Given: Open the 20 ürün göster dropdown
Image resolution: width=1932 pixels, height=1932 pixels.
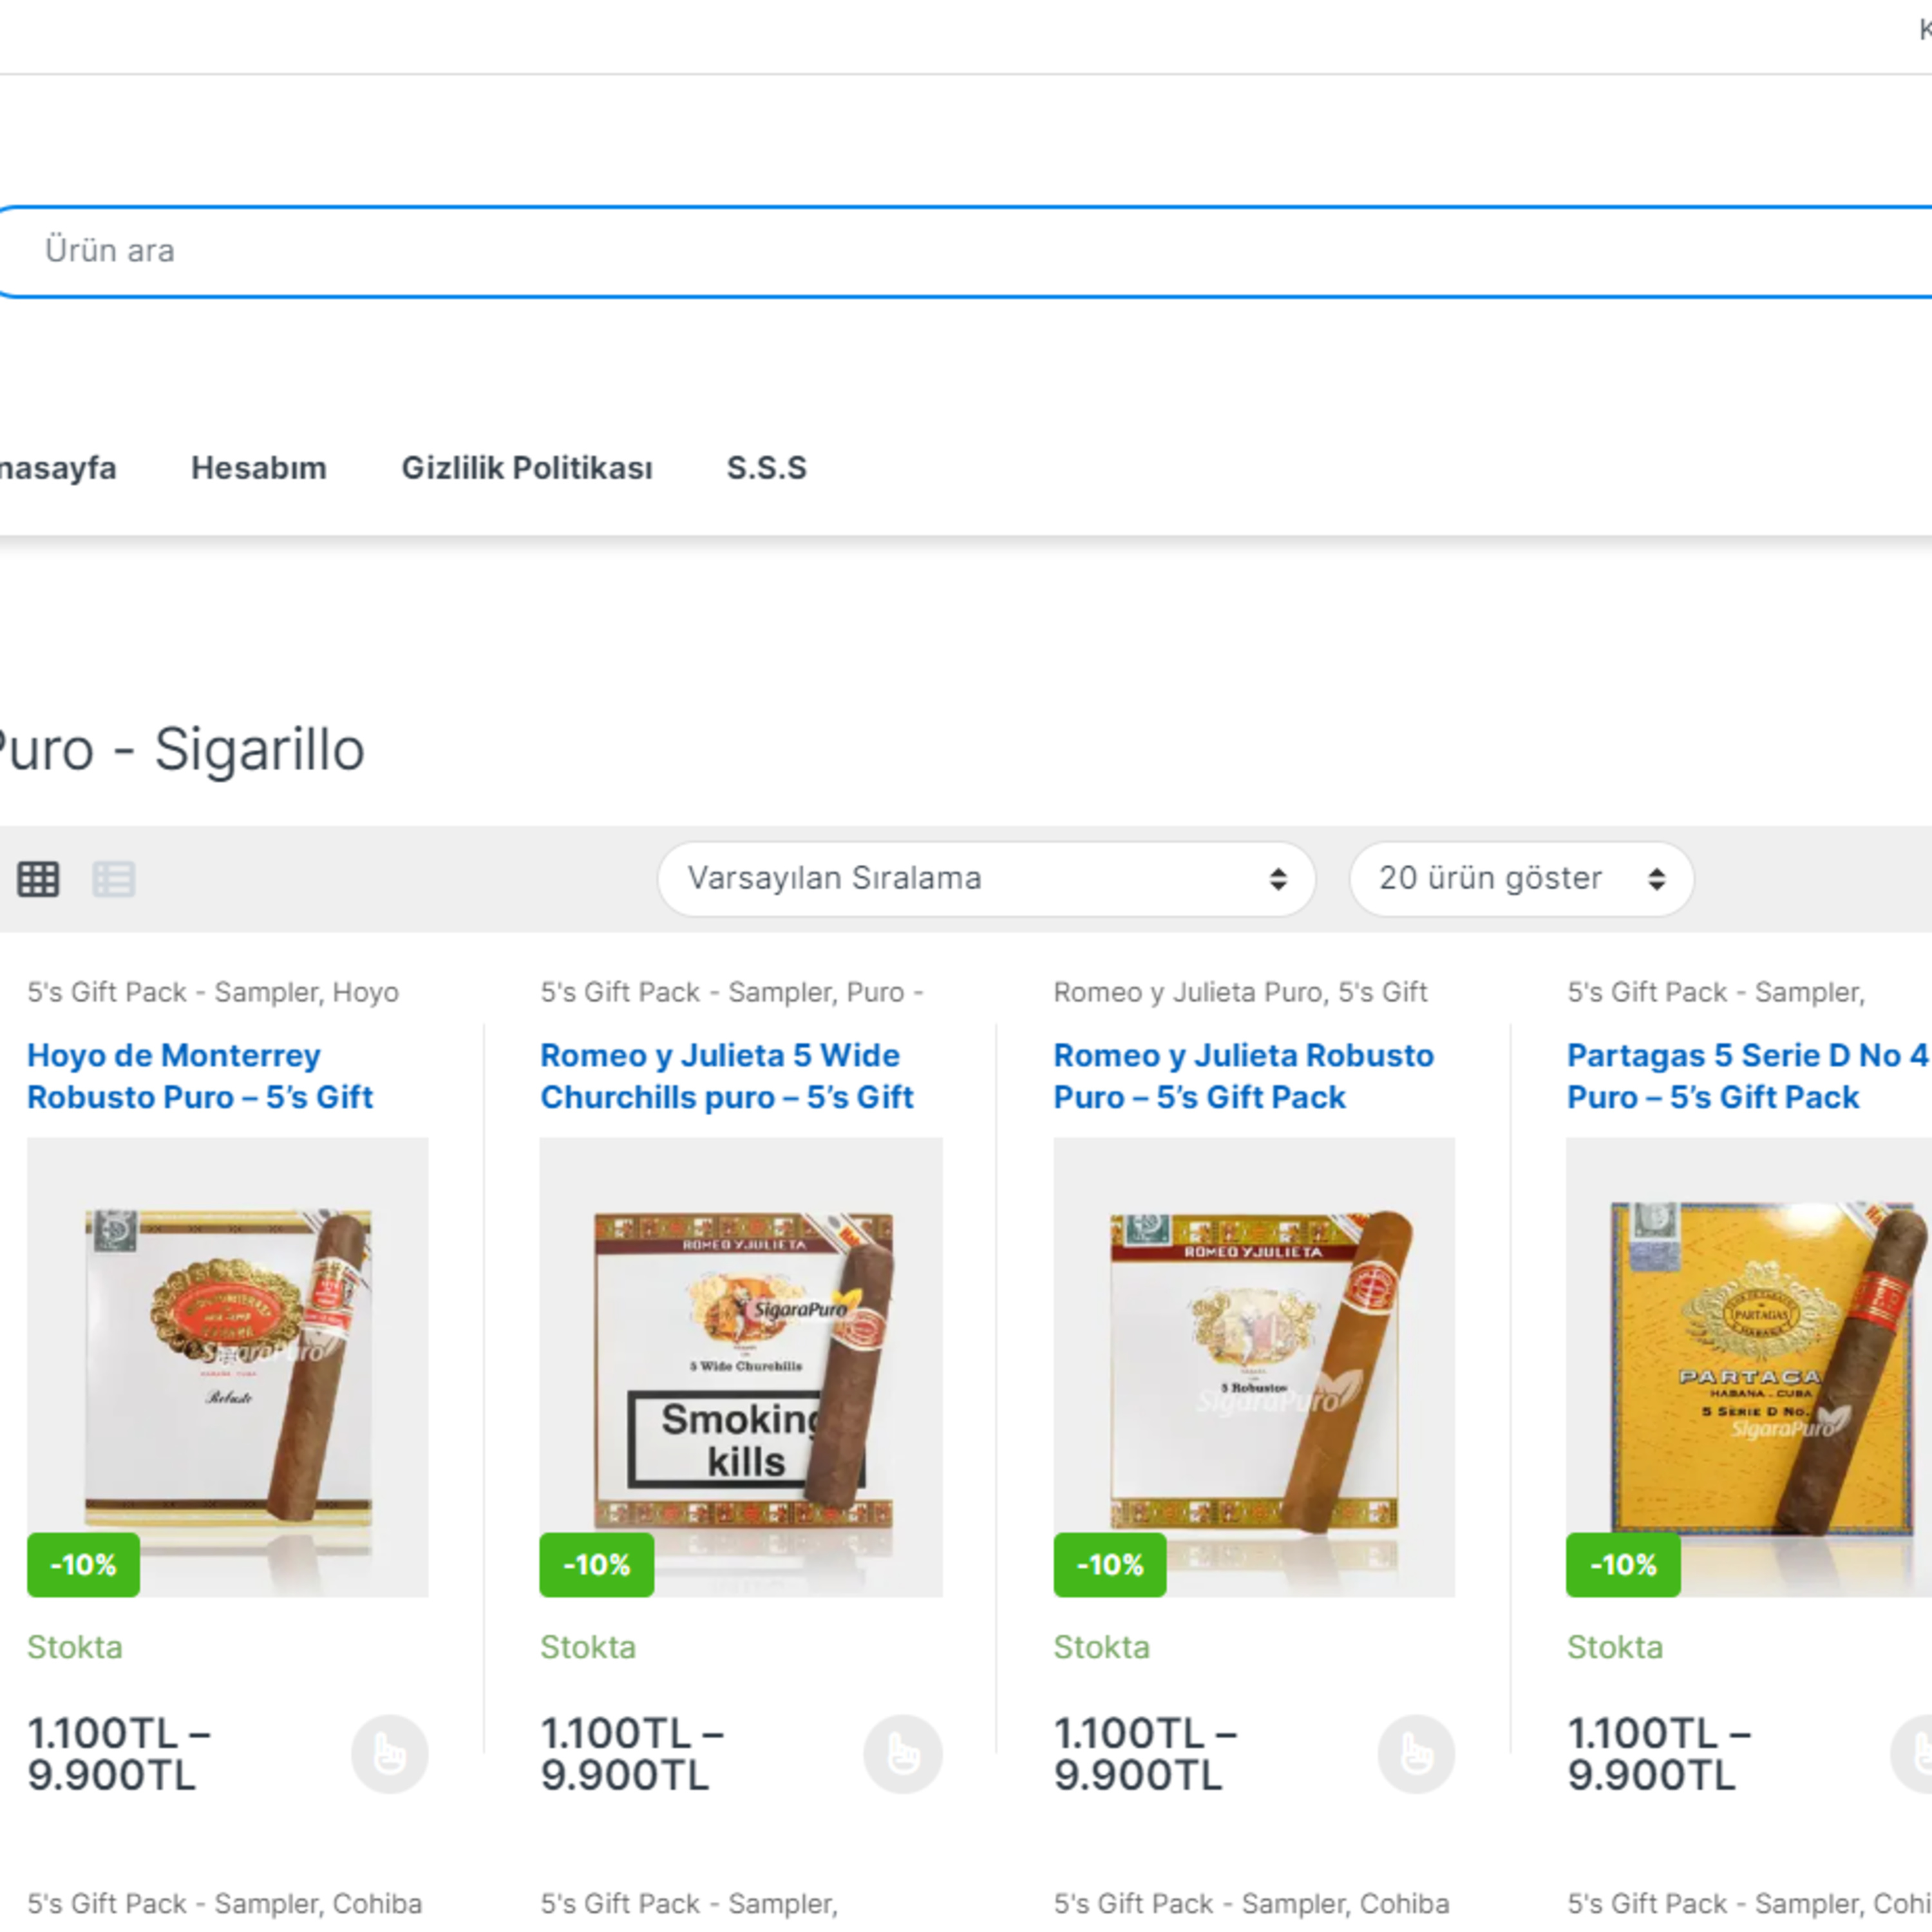Looking at the screenshot, I should point(1521,879).
